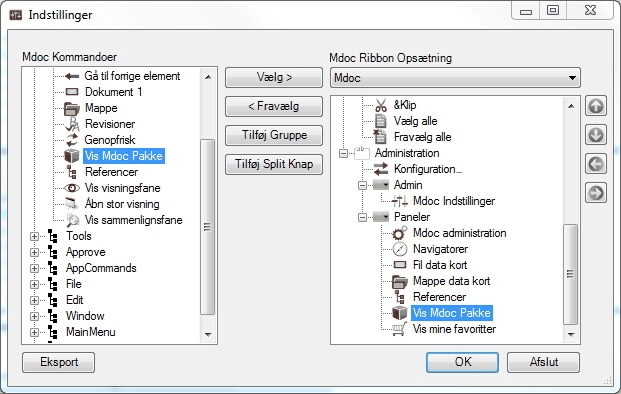The width and height of the screenshot is (621, 394).
Task: Move selected item down with down-arrow button
Action: coord(596,135)
